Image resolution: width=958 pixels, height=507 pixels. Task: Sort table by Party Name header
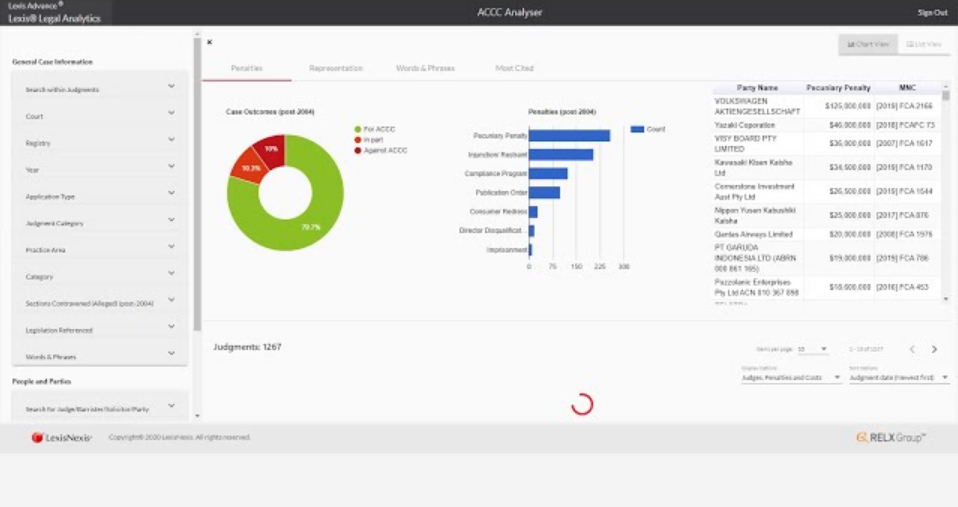tap(757, 88)
